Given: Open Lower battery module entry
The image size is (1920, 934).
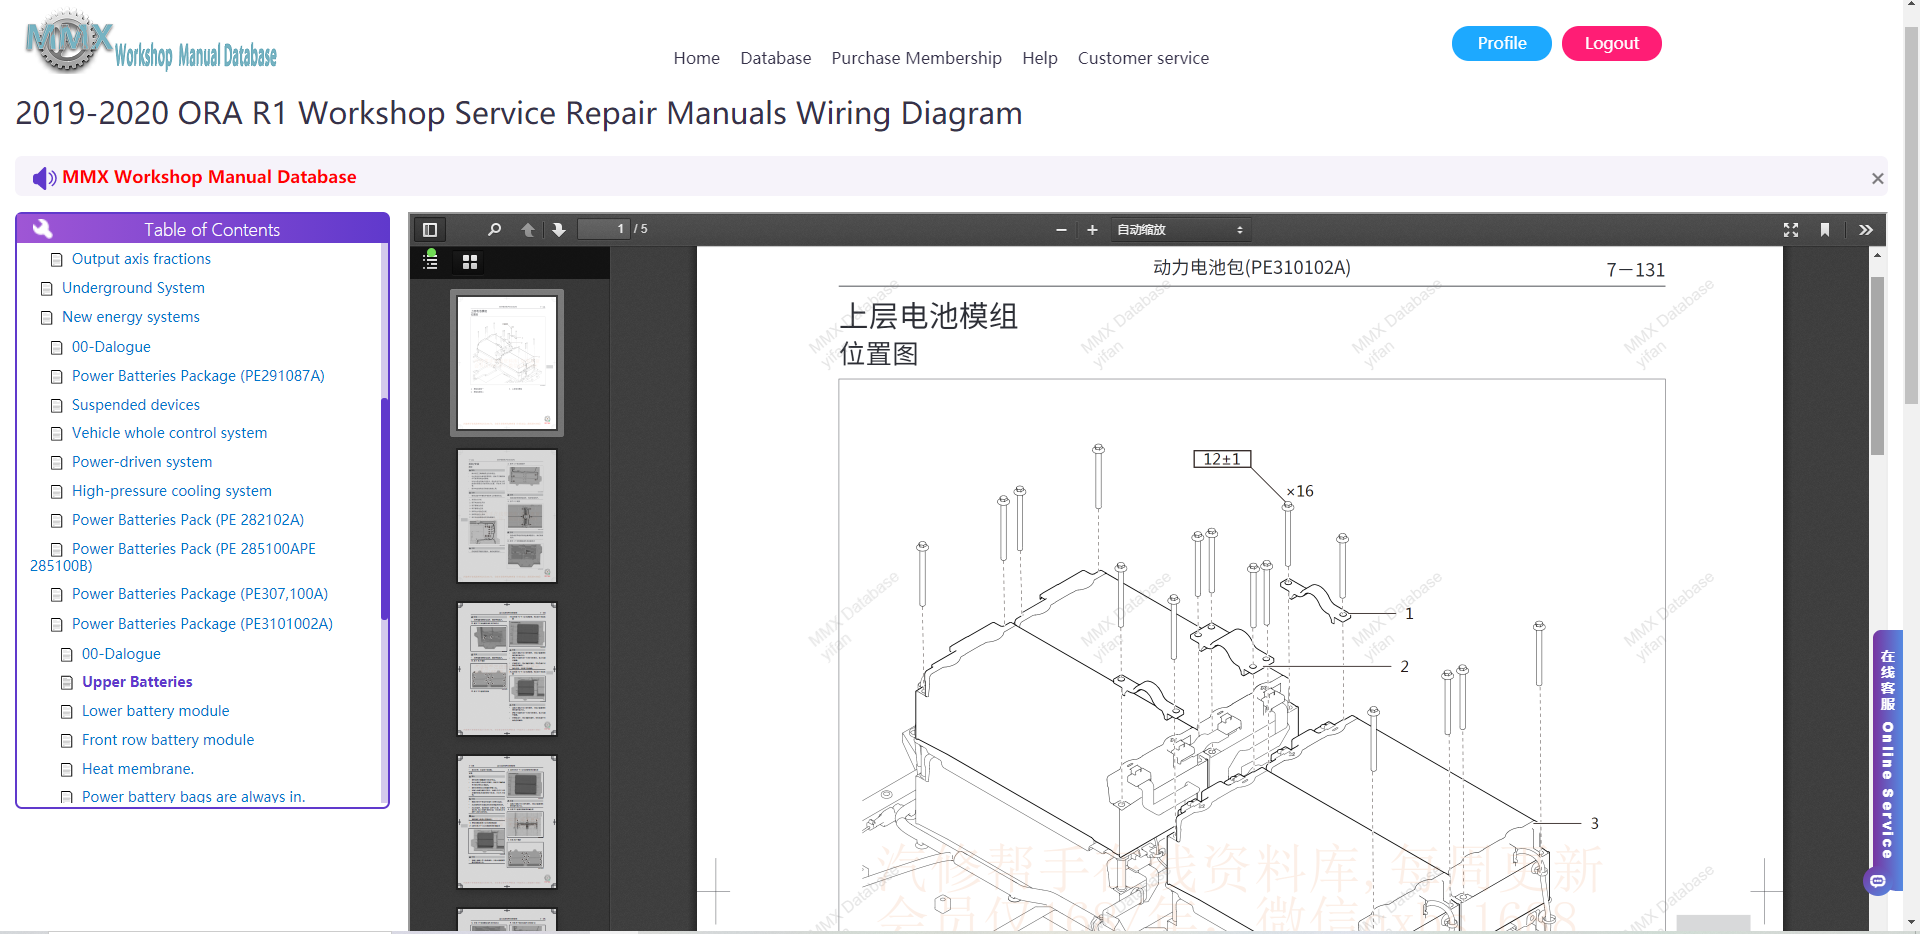Looking at the screenshot, I should click(x=156, y=711).
